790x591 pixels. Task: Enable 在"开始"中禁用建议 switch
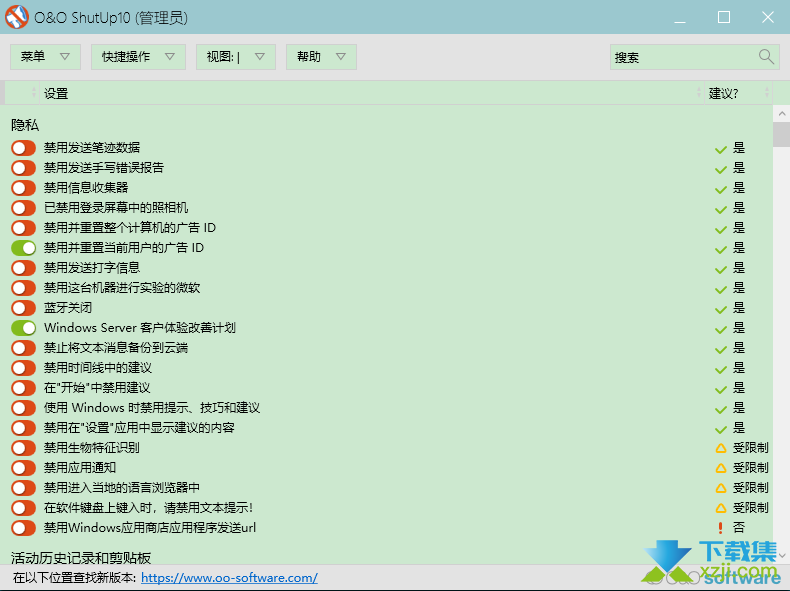[24, 388]
